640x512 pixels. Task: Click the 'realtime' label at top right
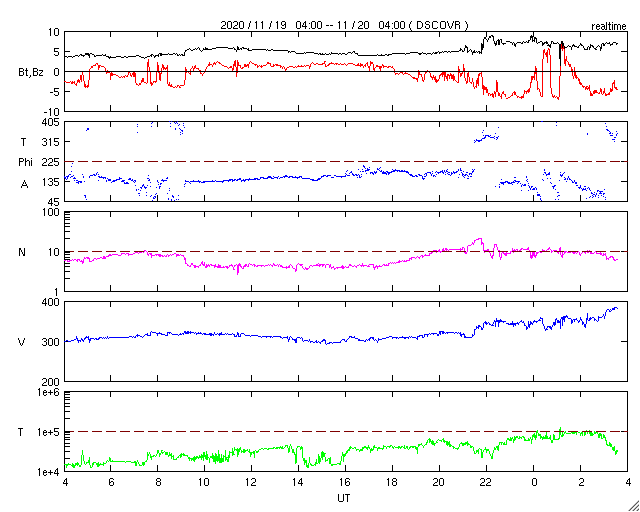point(609,27)
